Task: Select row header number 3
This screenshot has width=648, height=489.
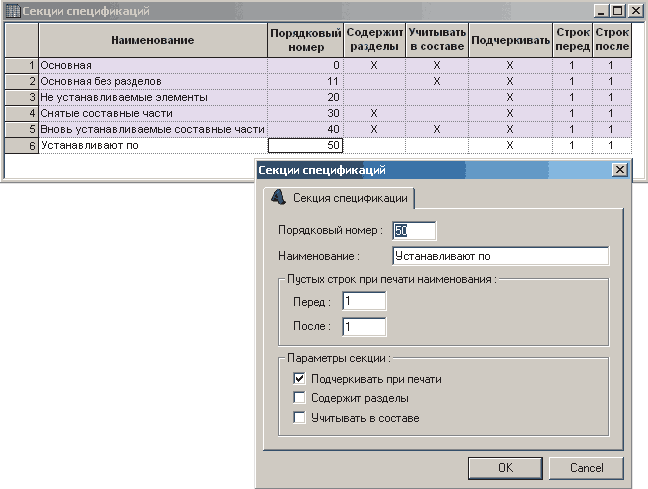Action: (x=21, y=98)
